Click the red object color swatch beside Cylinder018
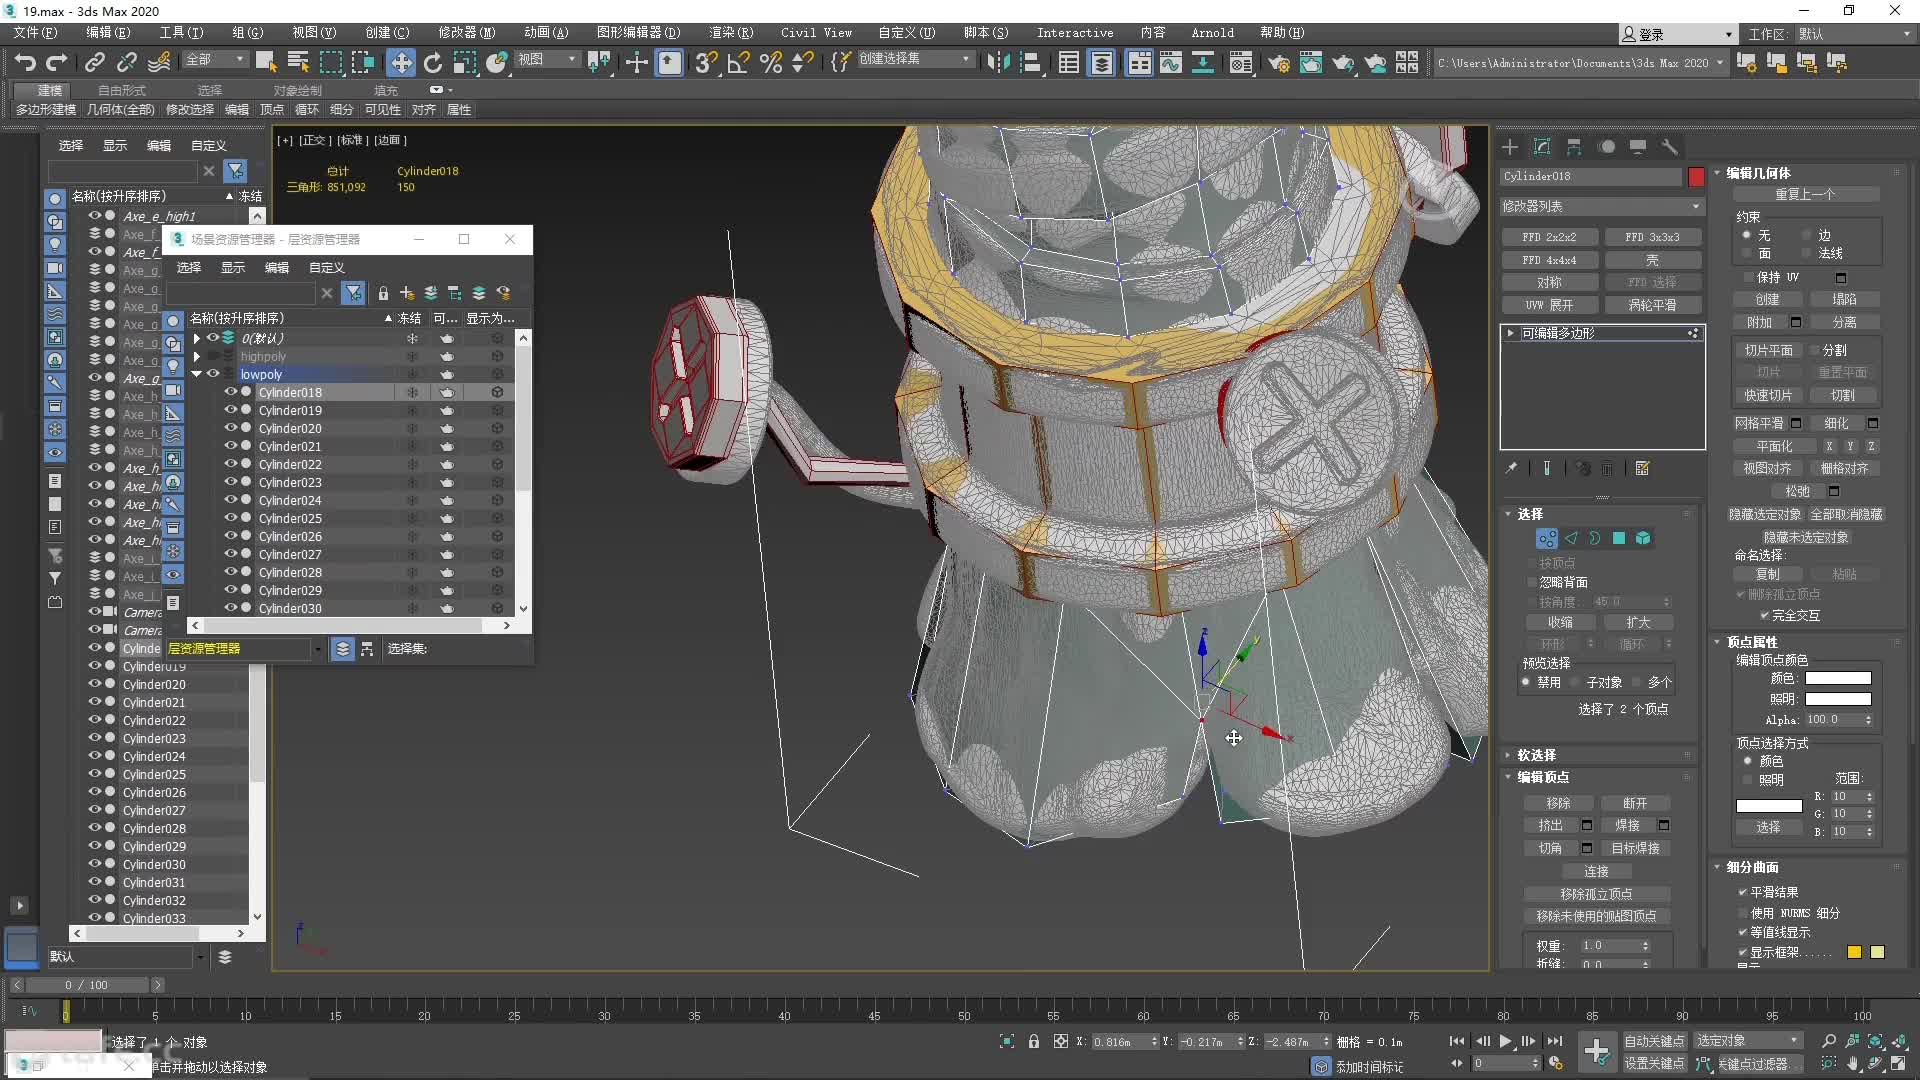This screenshot has width=1920, height=1080. [1696, 177]
